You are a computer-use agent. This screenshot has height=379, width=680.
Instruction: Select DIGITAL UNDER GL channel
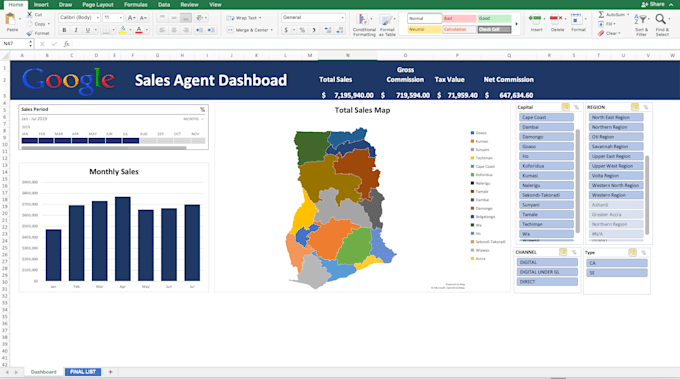(x=547, y=272)
